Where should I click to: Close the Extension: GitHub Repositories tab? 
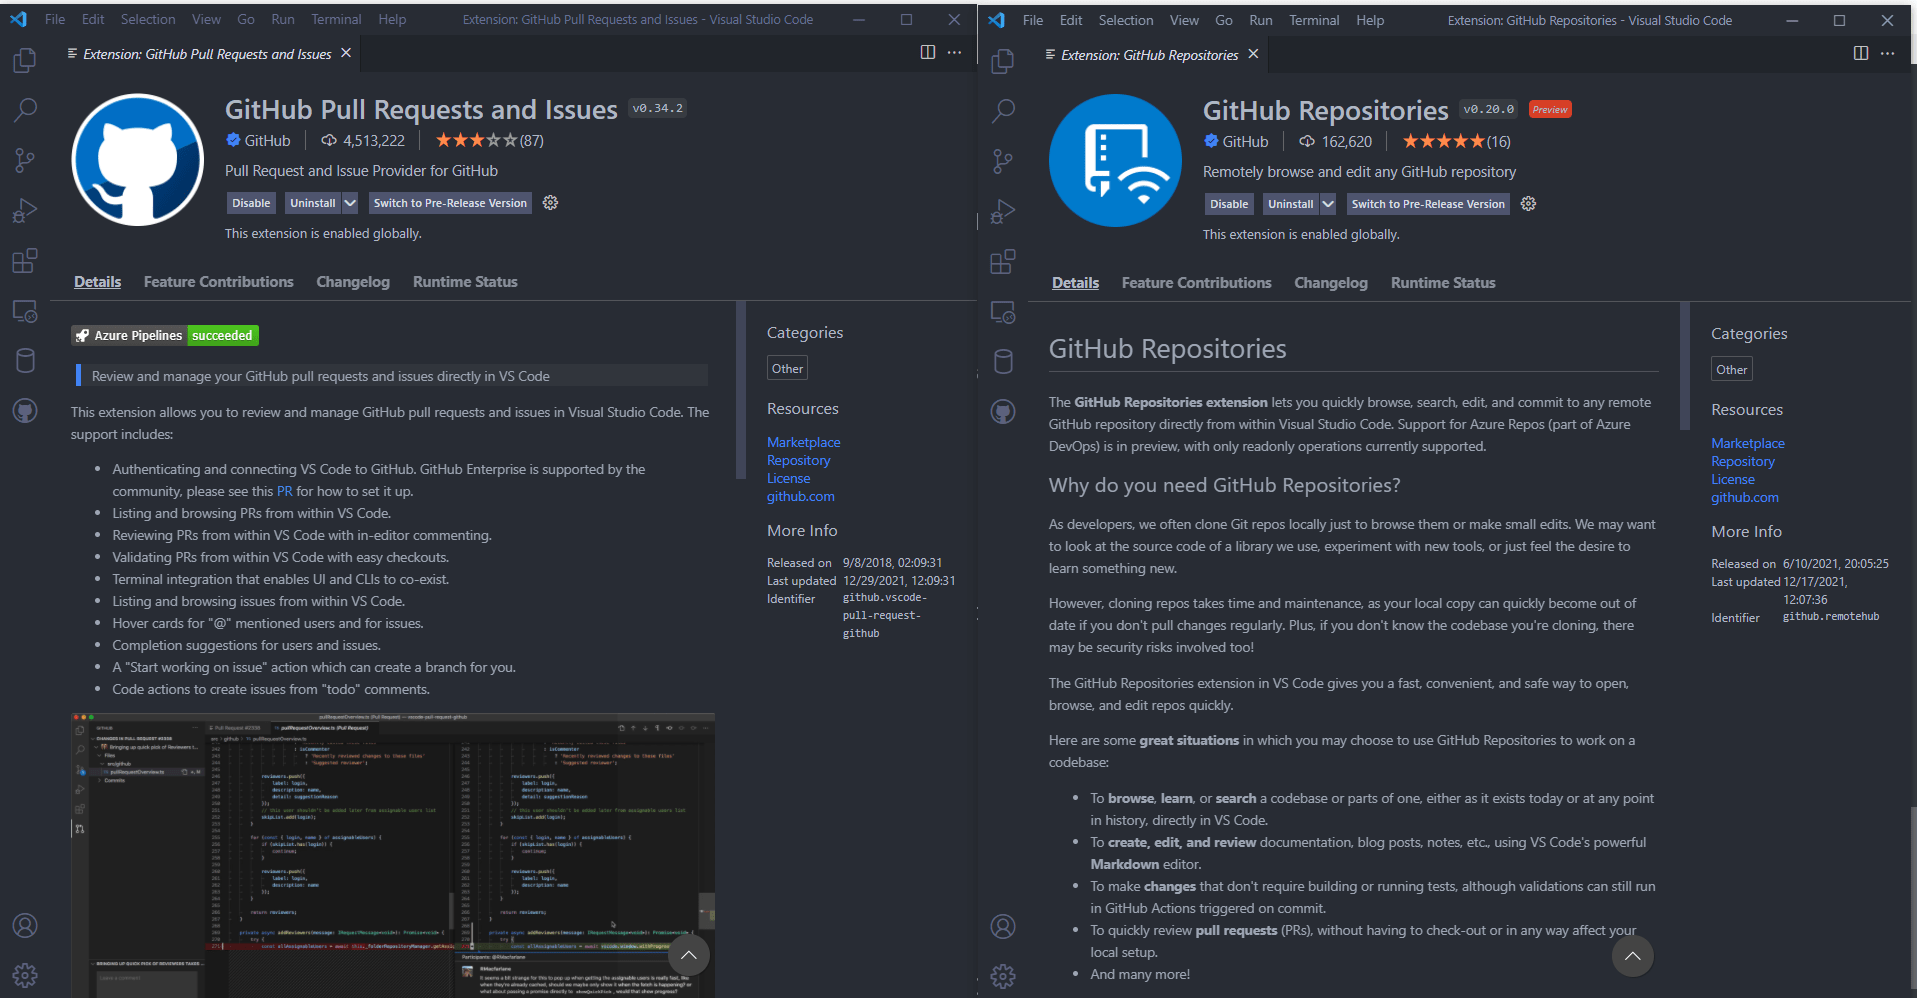point(1253,54)
